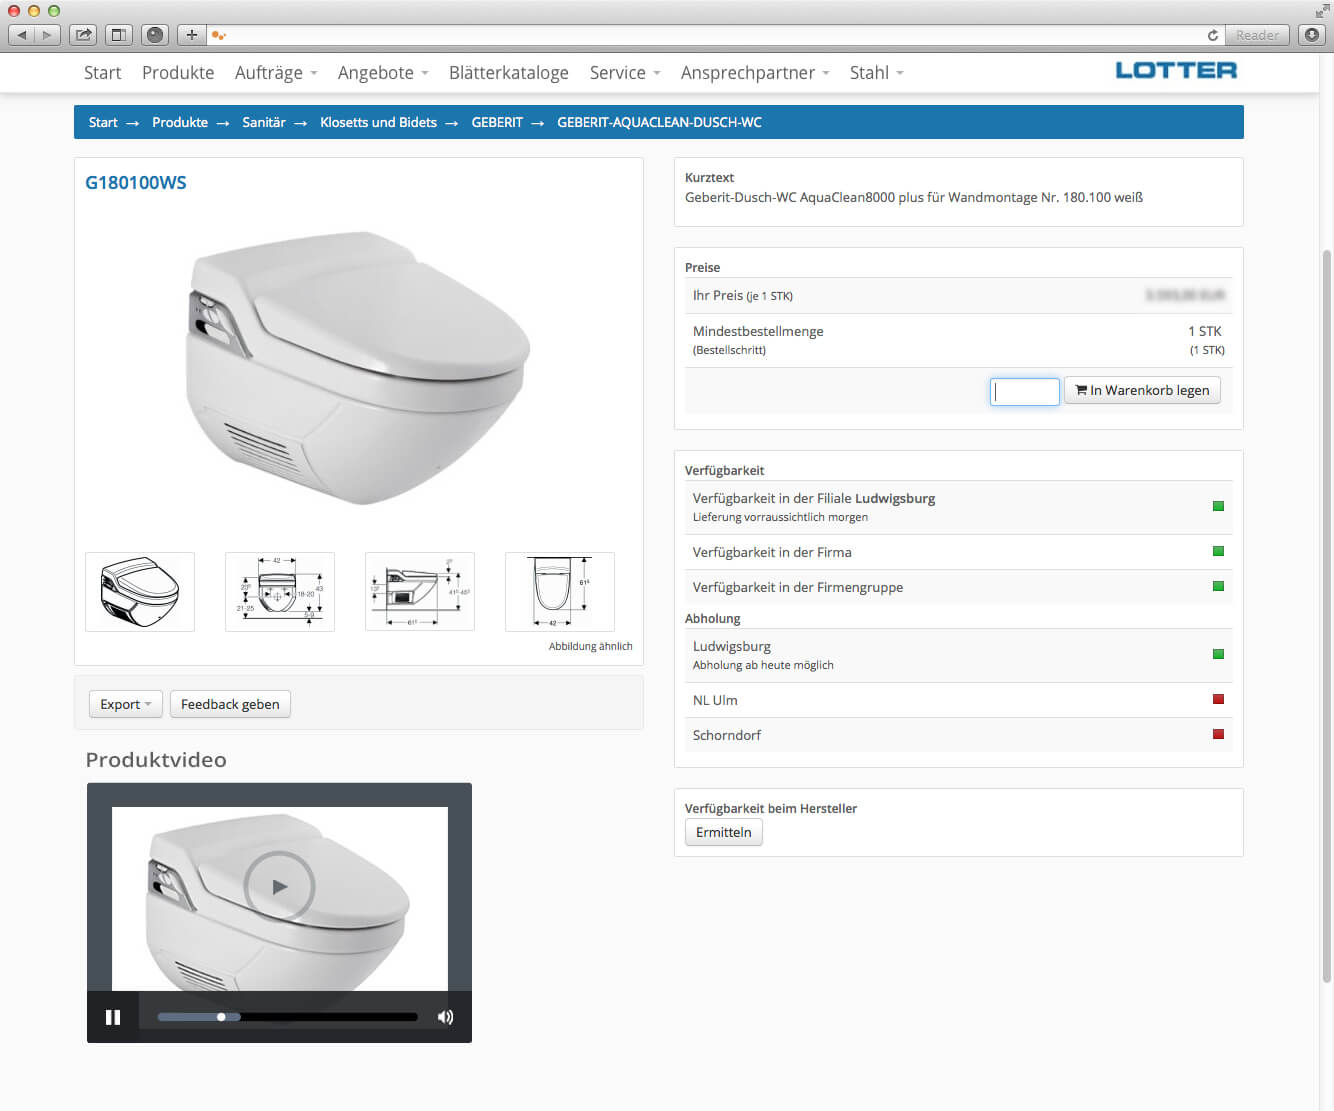Click the In Warenkorb legen button
The height and width of the screenshot is (1111, 1334).
pyautogui.click(x=1142, y=390)
